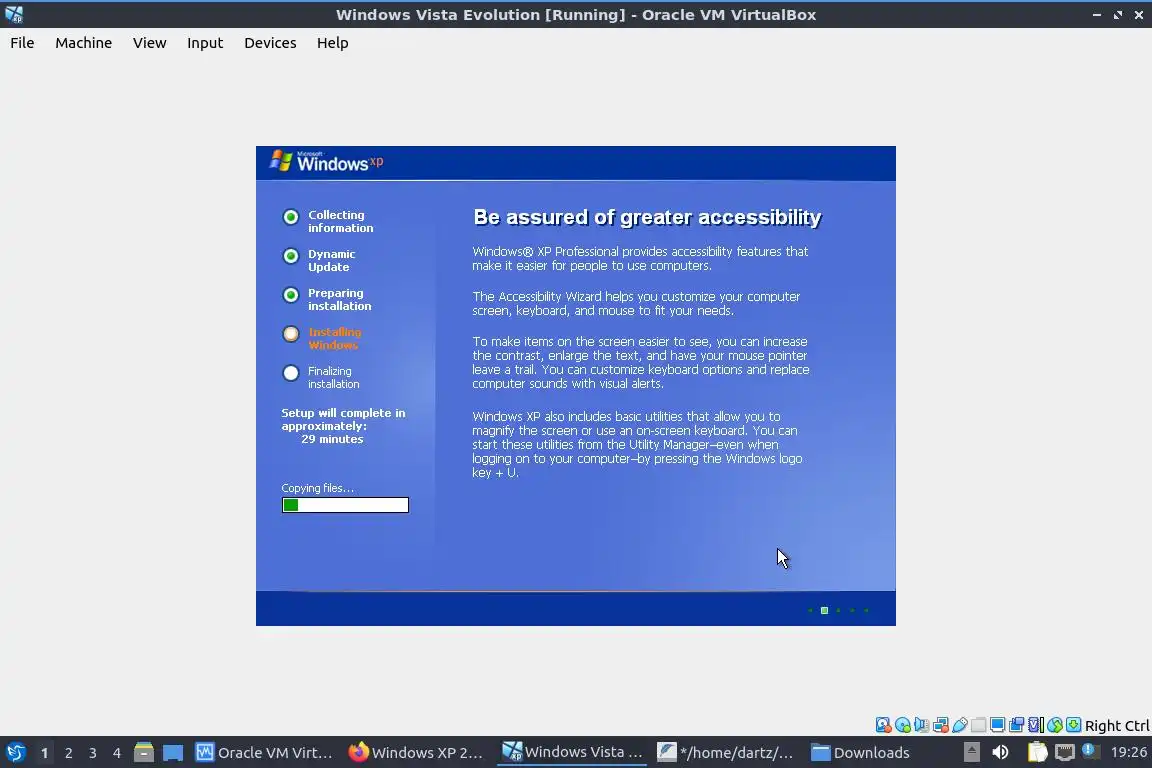Open the update notification tray icon with exclamation
Viewport: 1152px width, 768px height.
point(1090,752)
